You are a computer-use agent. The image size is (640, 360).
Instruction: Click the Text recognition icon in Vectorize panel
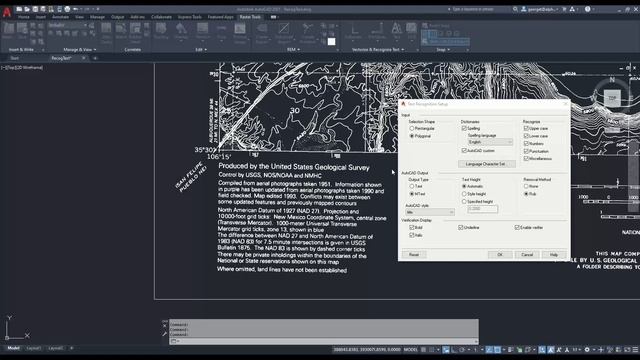pyautogui.click(x=397, y=29)
